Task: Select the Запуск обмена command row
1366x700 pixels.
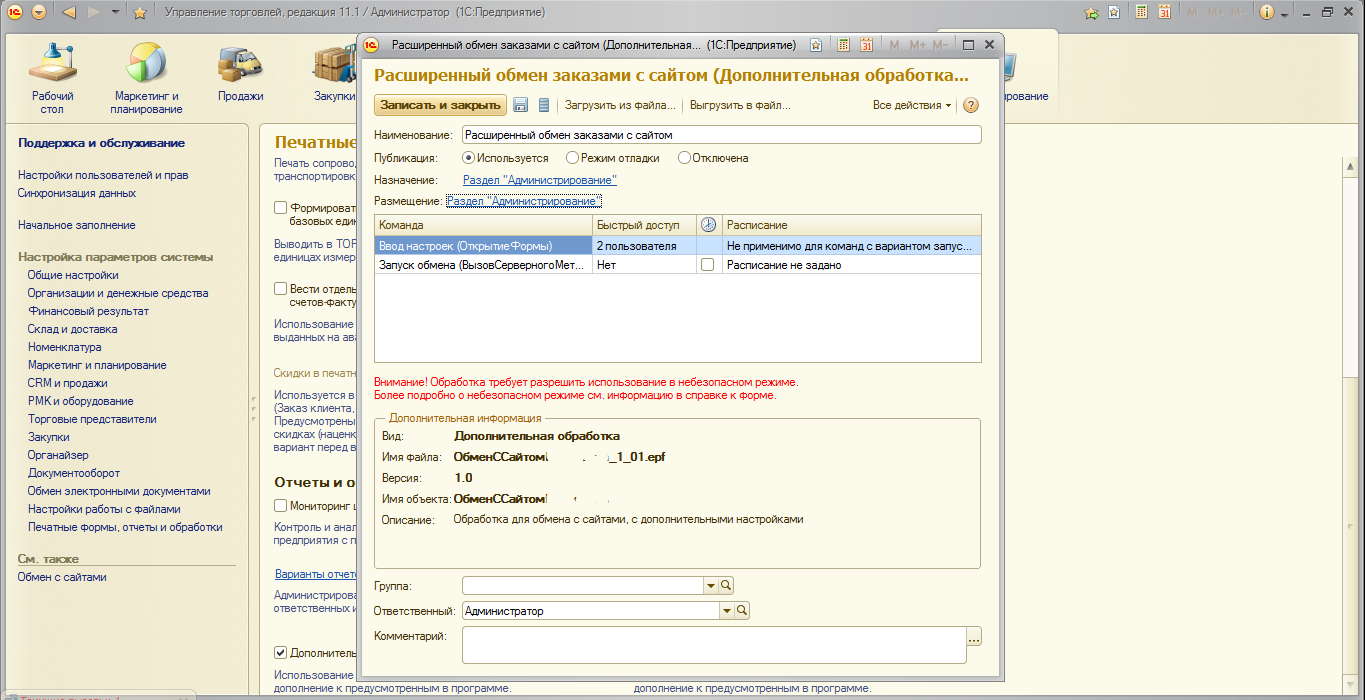Action: coord(677,265)
